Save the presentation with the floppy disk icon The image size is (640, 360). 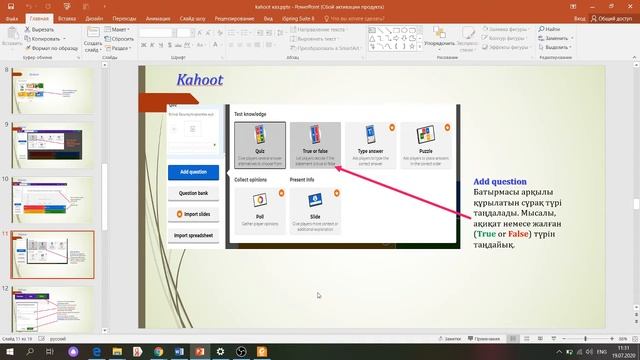point(11,7)
